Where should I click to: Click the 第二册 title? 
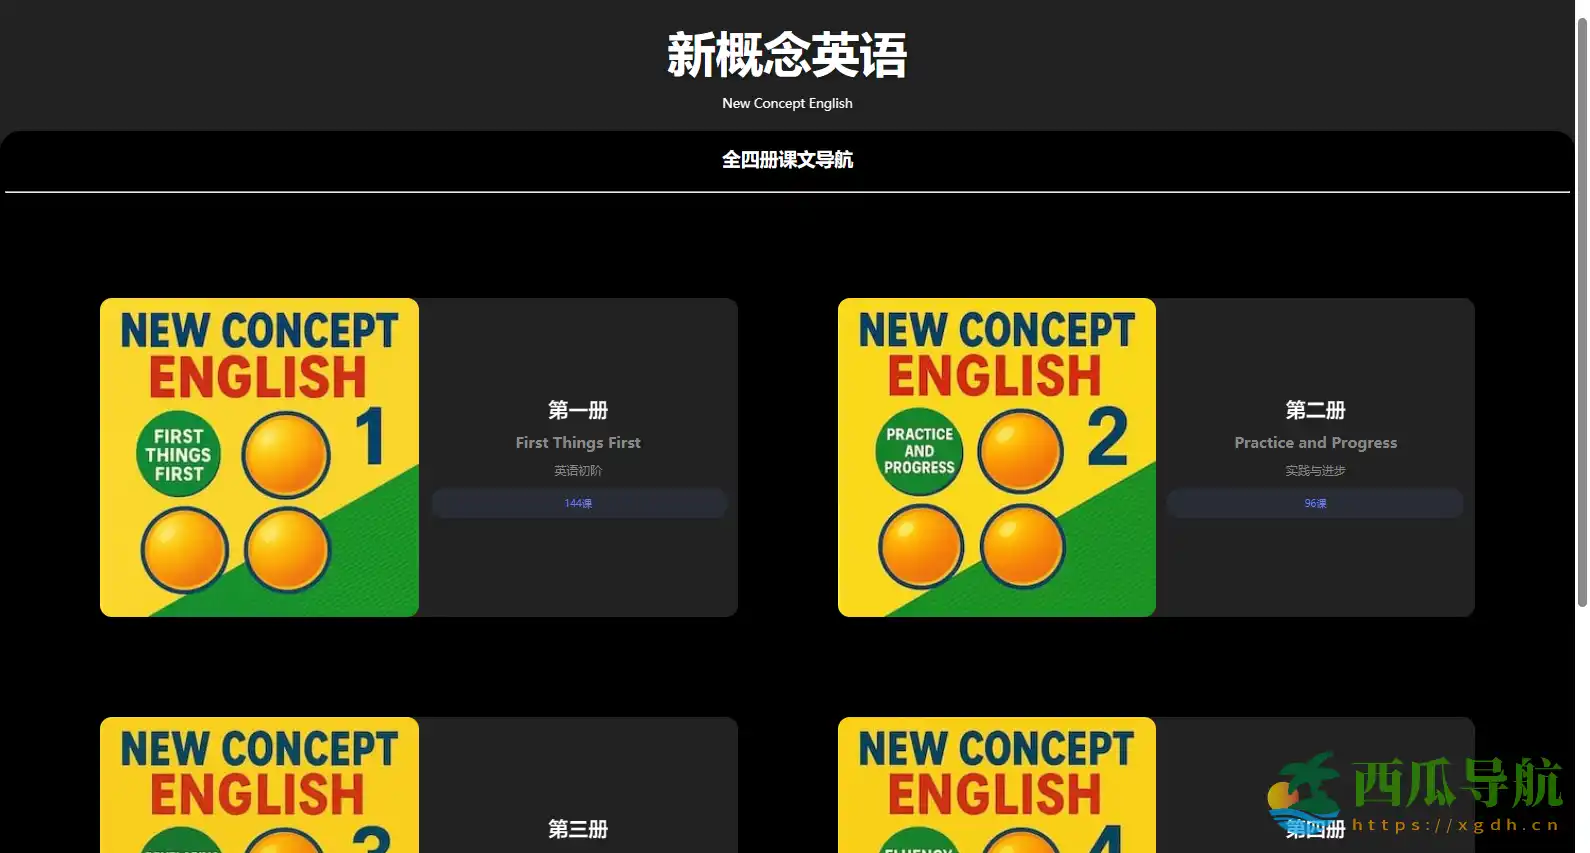point(1315,410)
